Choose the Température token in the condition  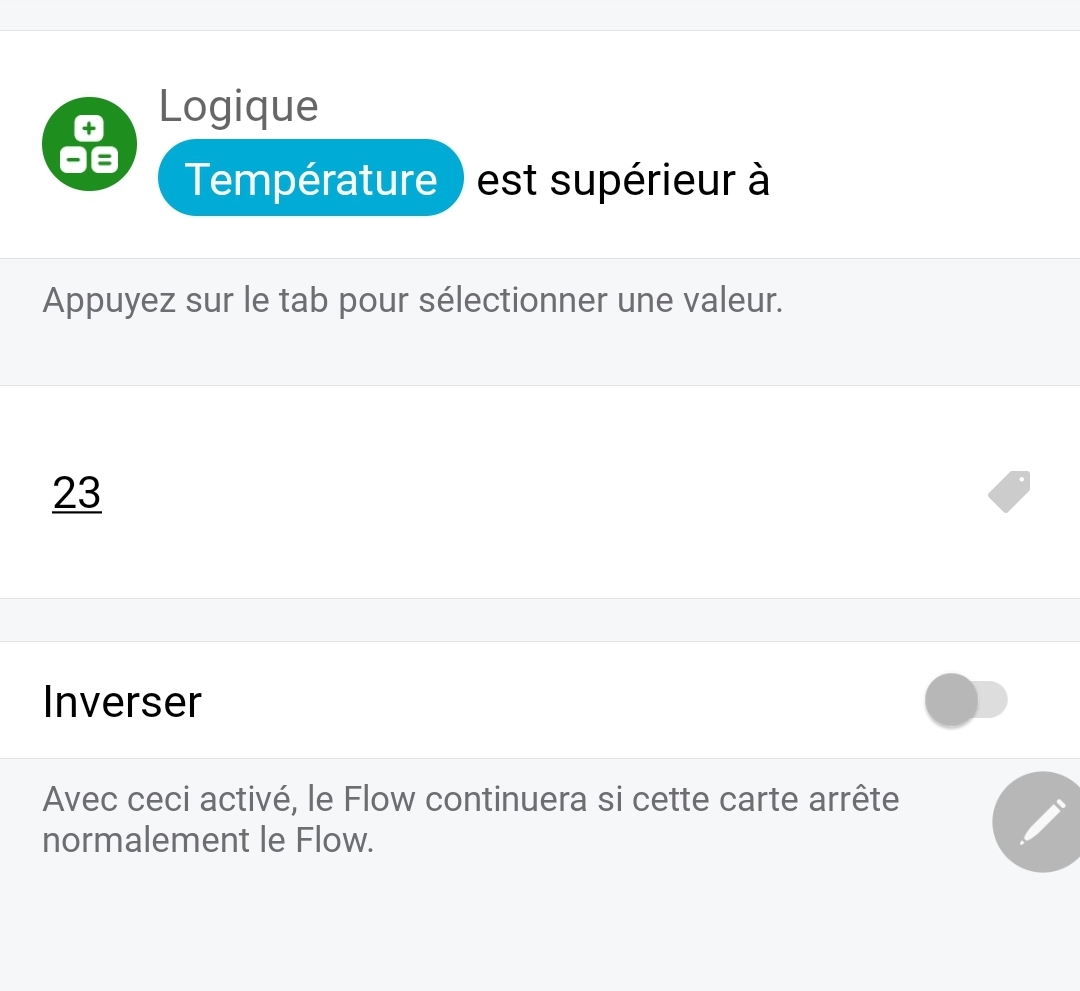[311, 179]
